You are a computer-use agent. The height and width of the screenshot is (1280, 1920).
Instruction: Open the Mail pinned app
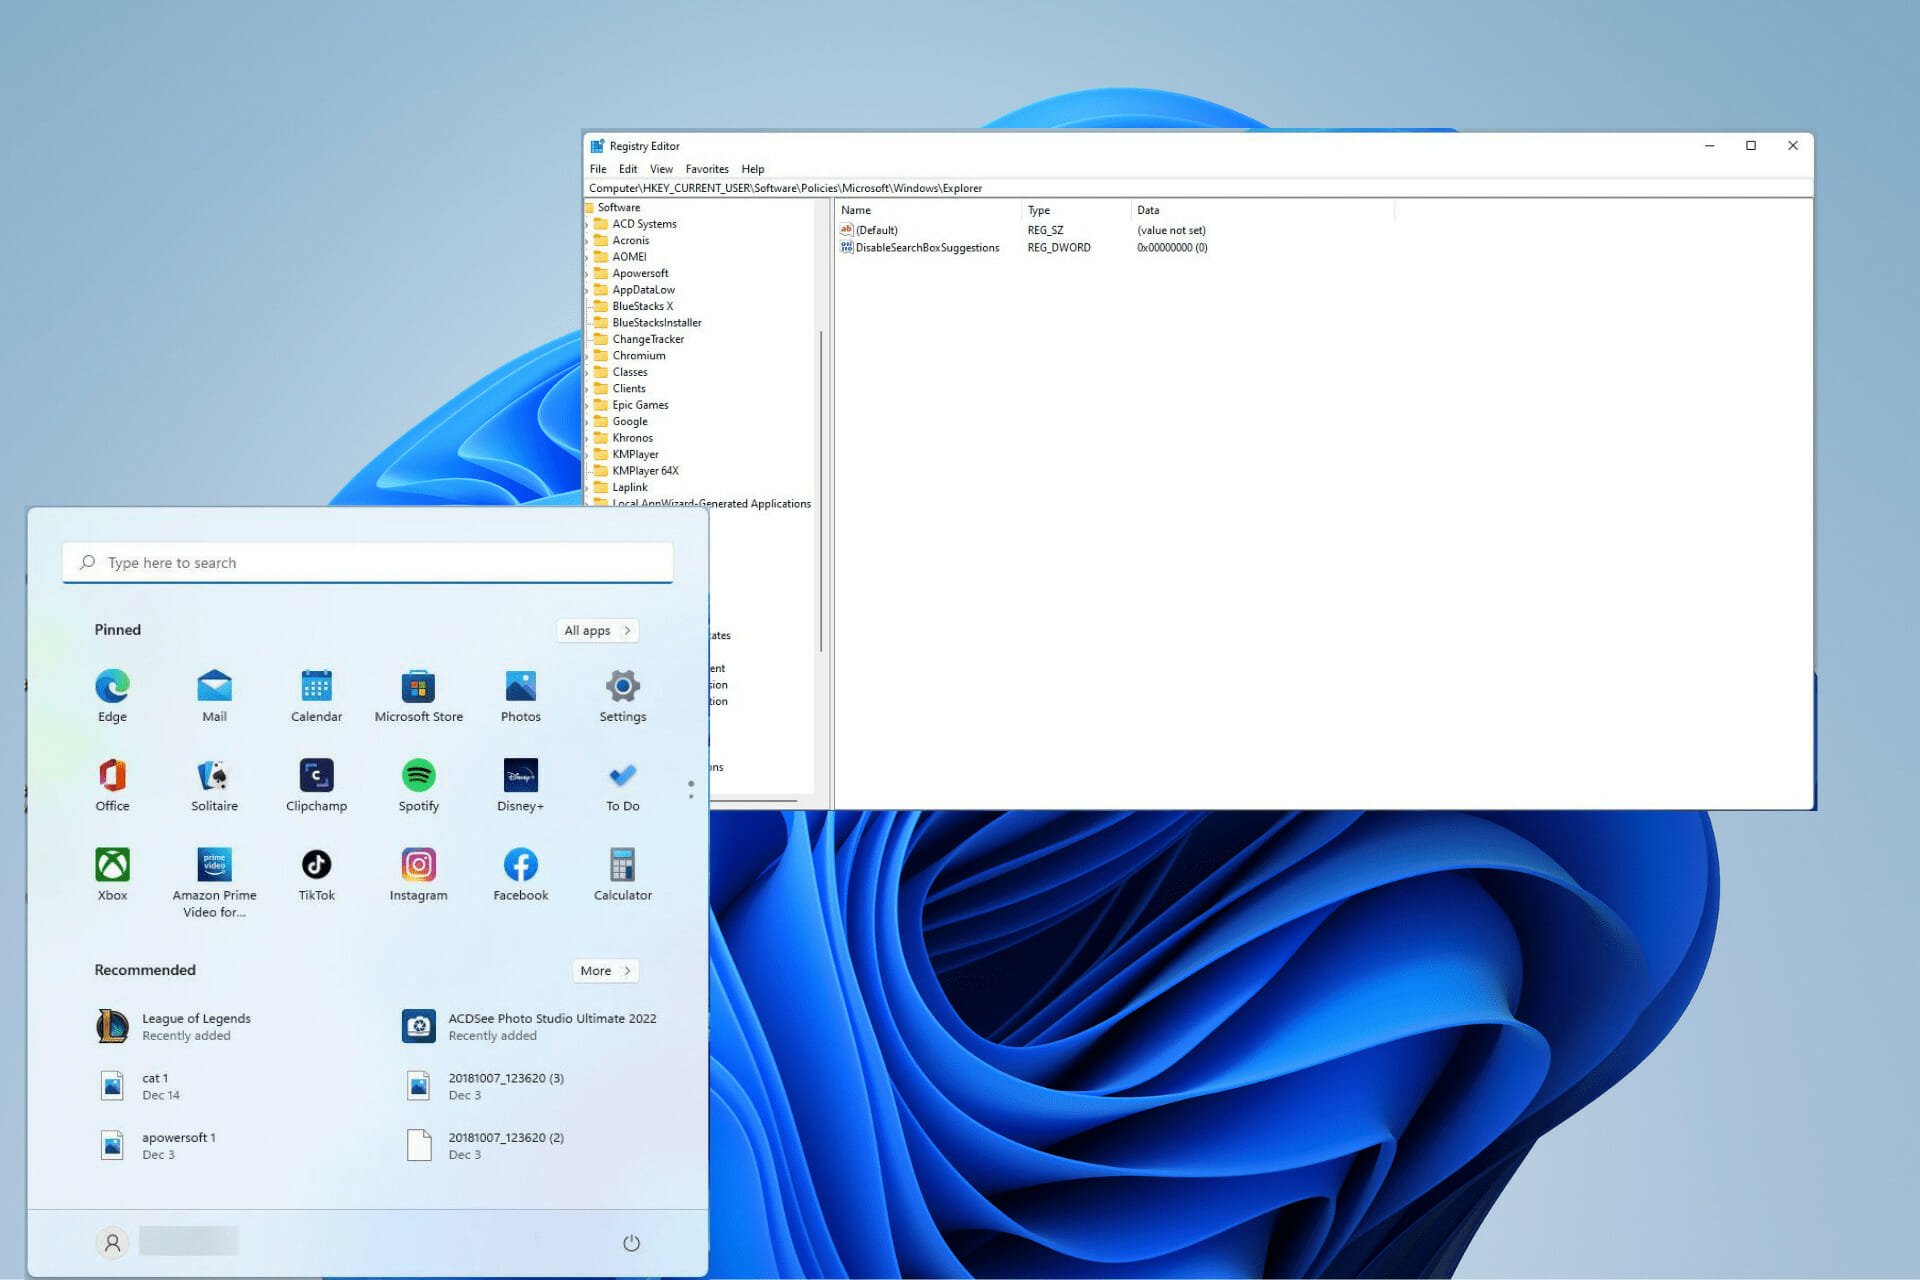(x=214, y=696)
